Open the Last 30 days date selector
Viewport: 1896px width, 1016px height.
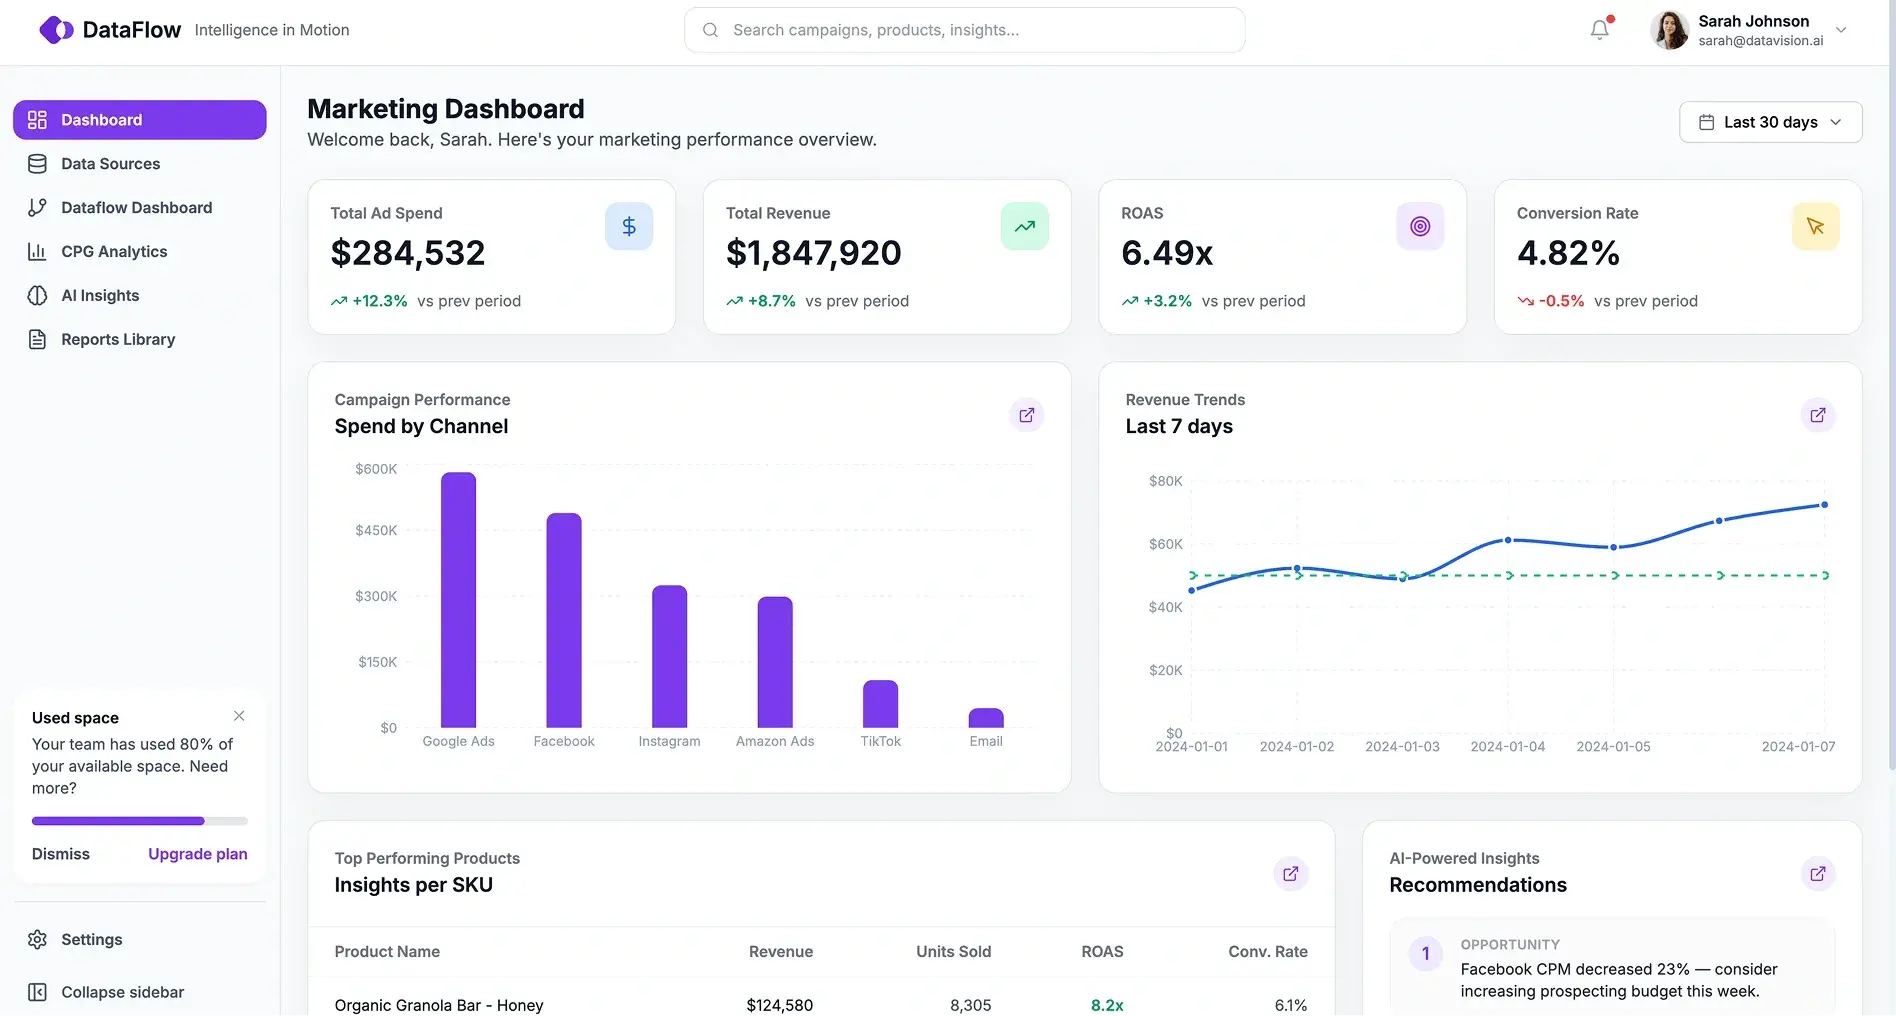1770,121
